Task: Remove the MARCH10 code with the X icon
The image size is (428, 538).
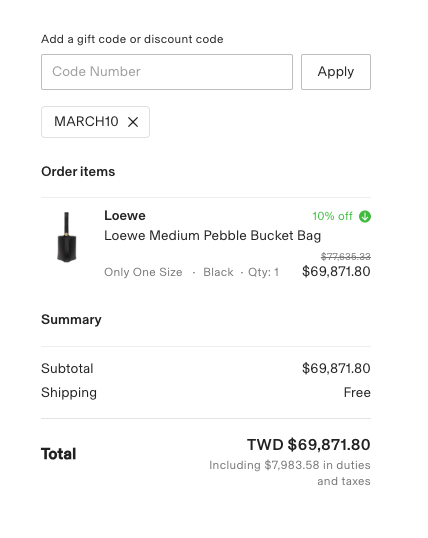Action: pyautogui.click(x=133, y=122)
